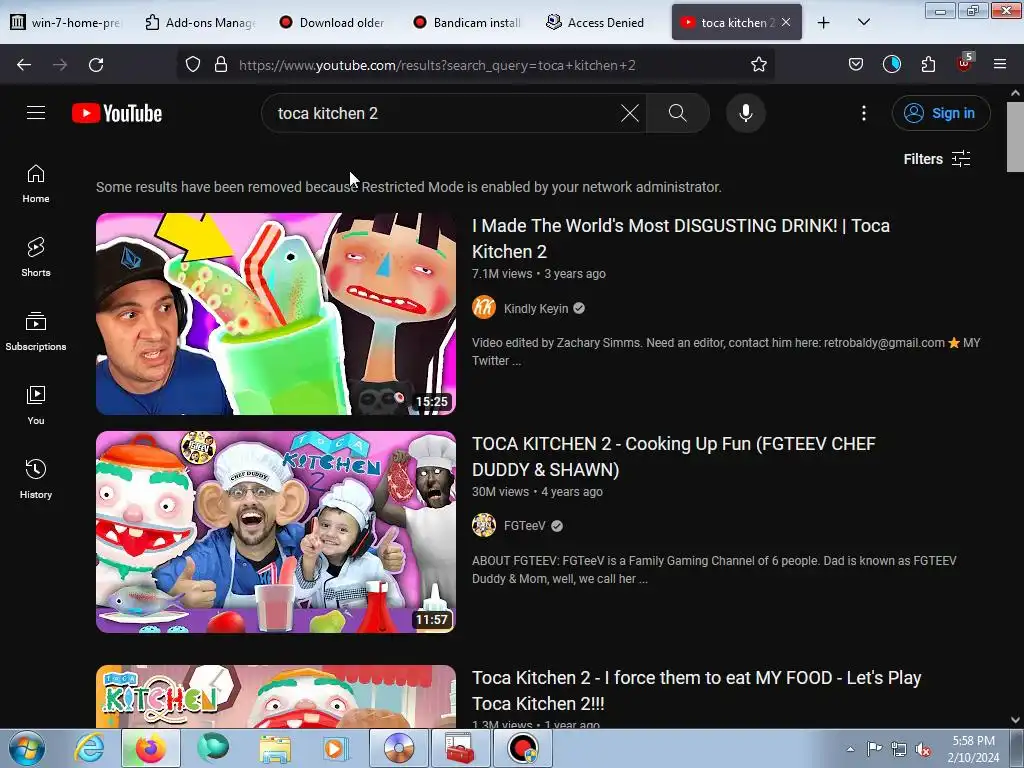The width and height of the screenshot is (1024, 768).
Task: Bookmark this page with the star icon
Action: [758, 65]
